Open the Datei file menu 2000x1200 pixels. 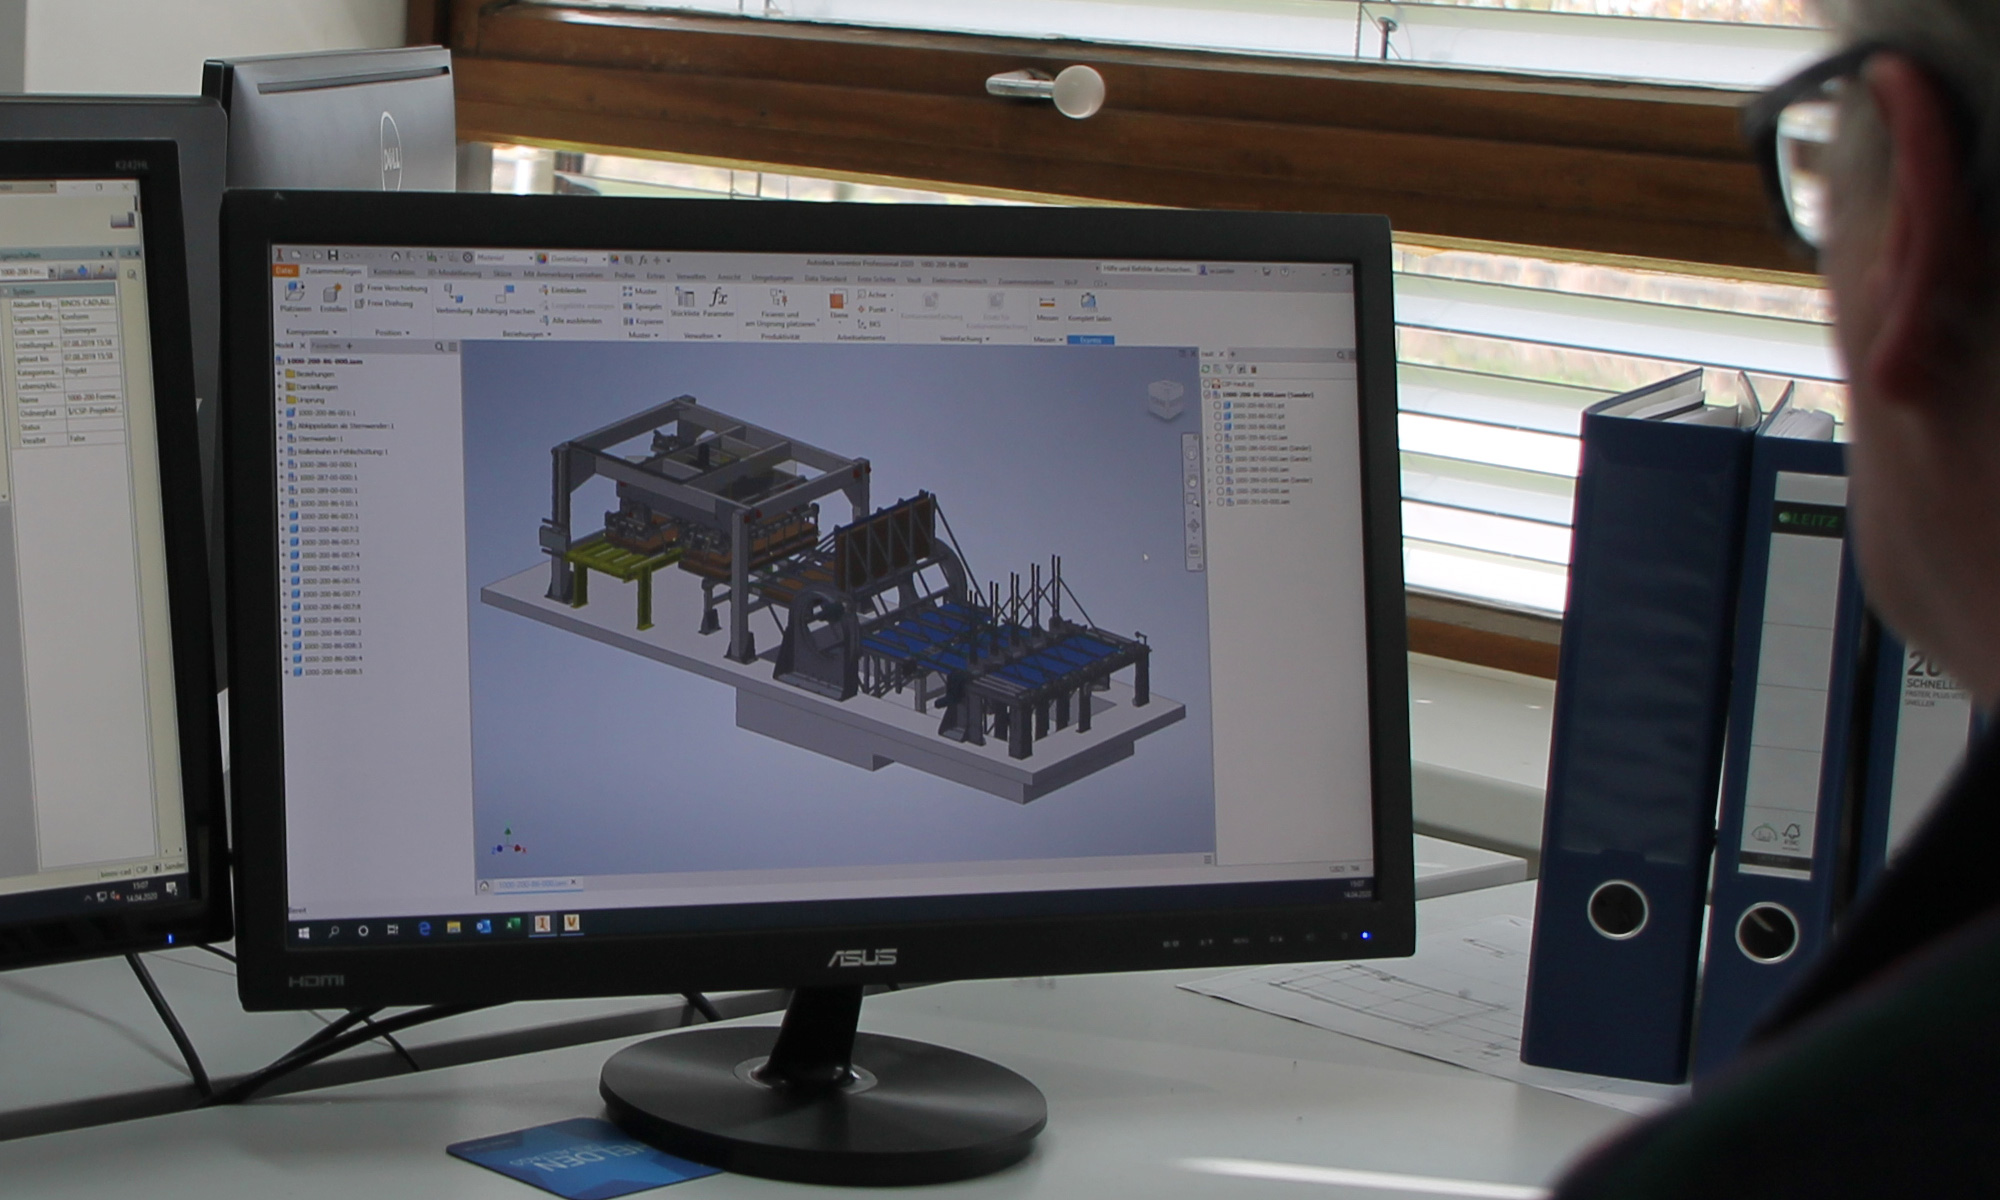coord(285,270)
